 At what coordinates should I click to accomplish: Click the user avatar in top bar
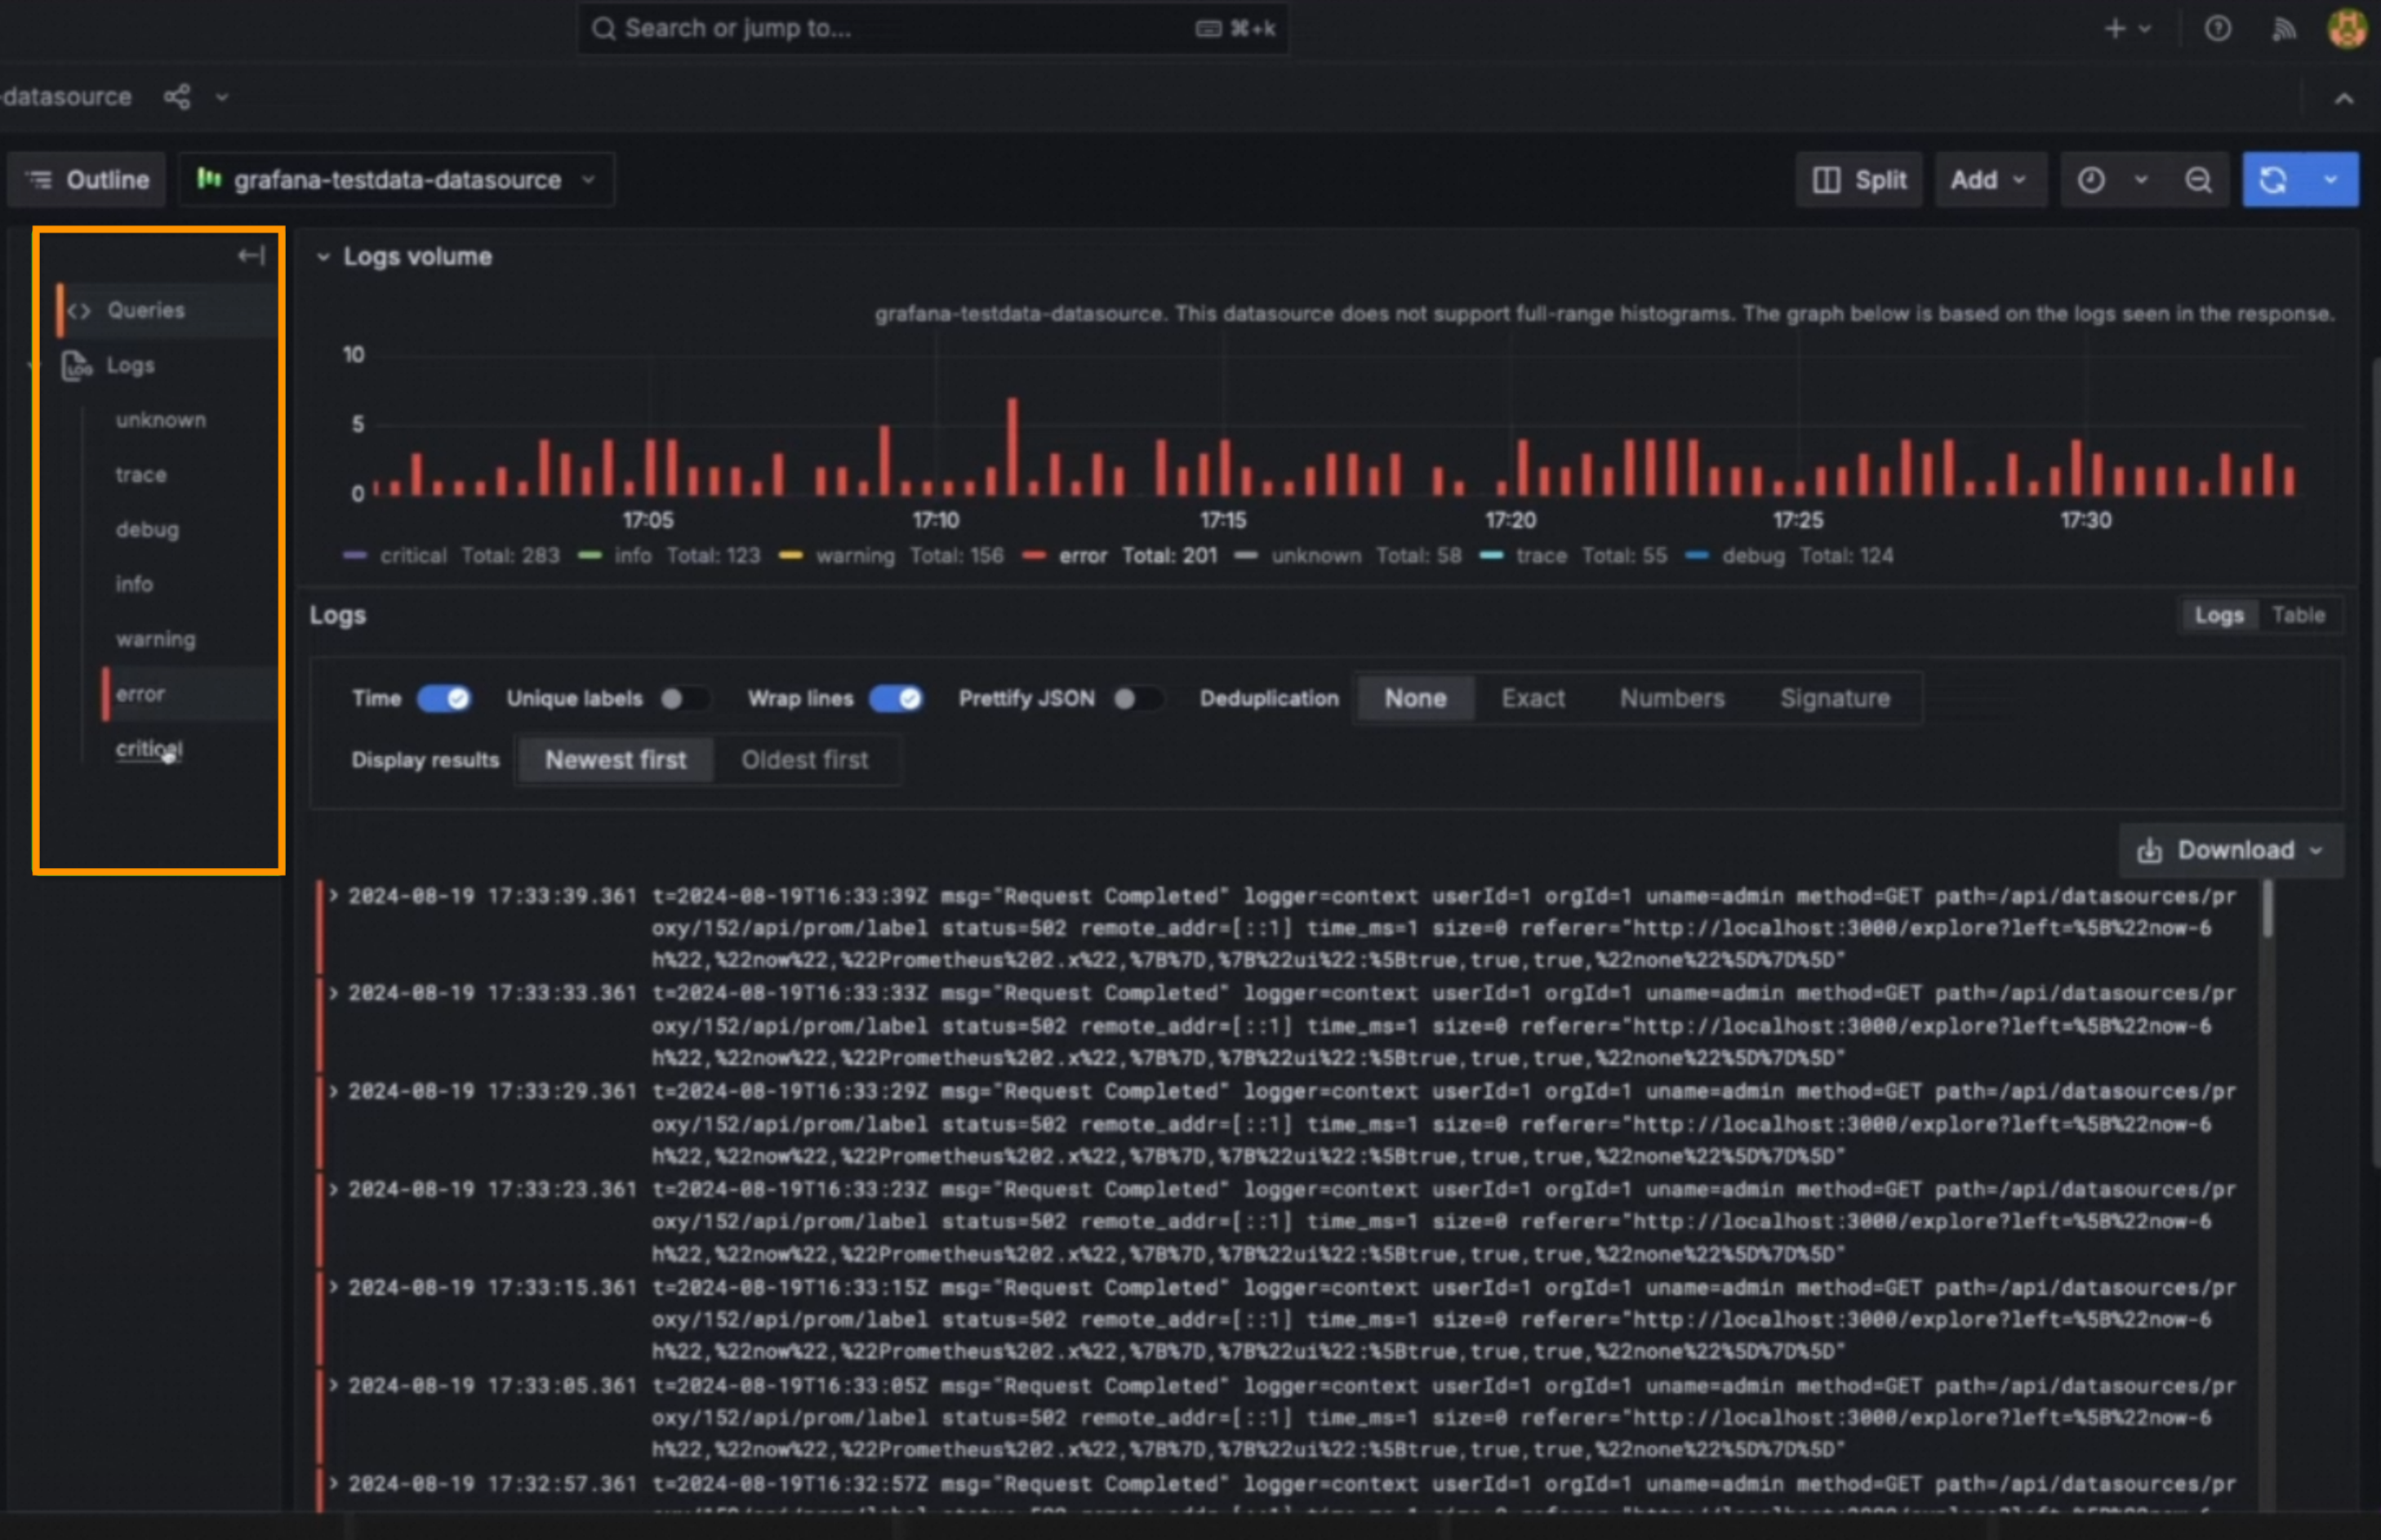2346,29
